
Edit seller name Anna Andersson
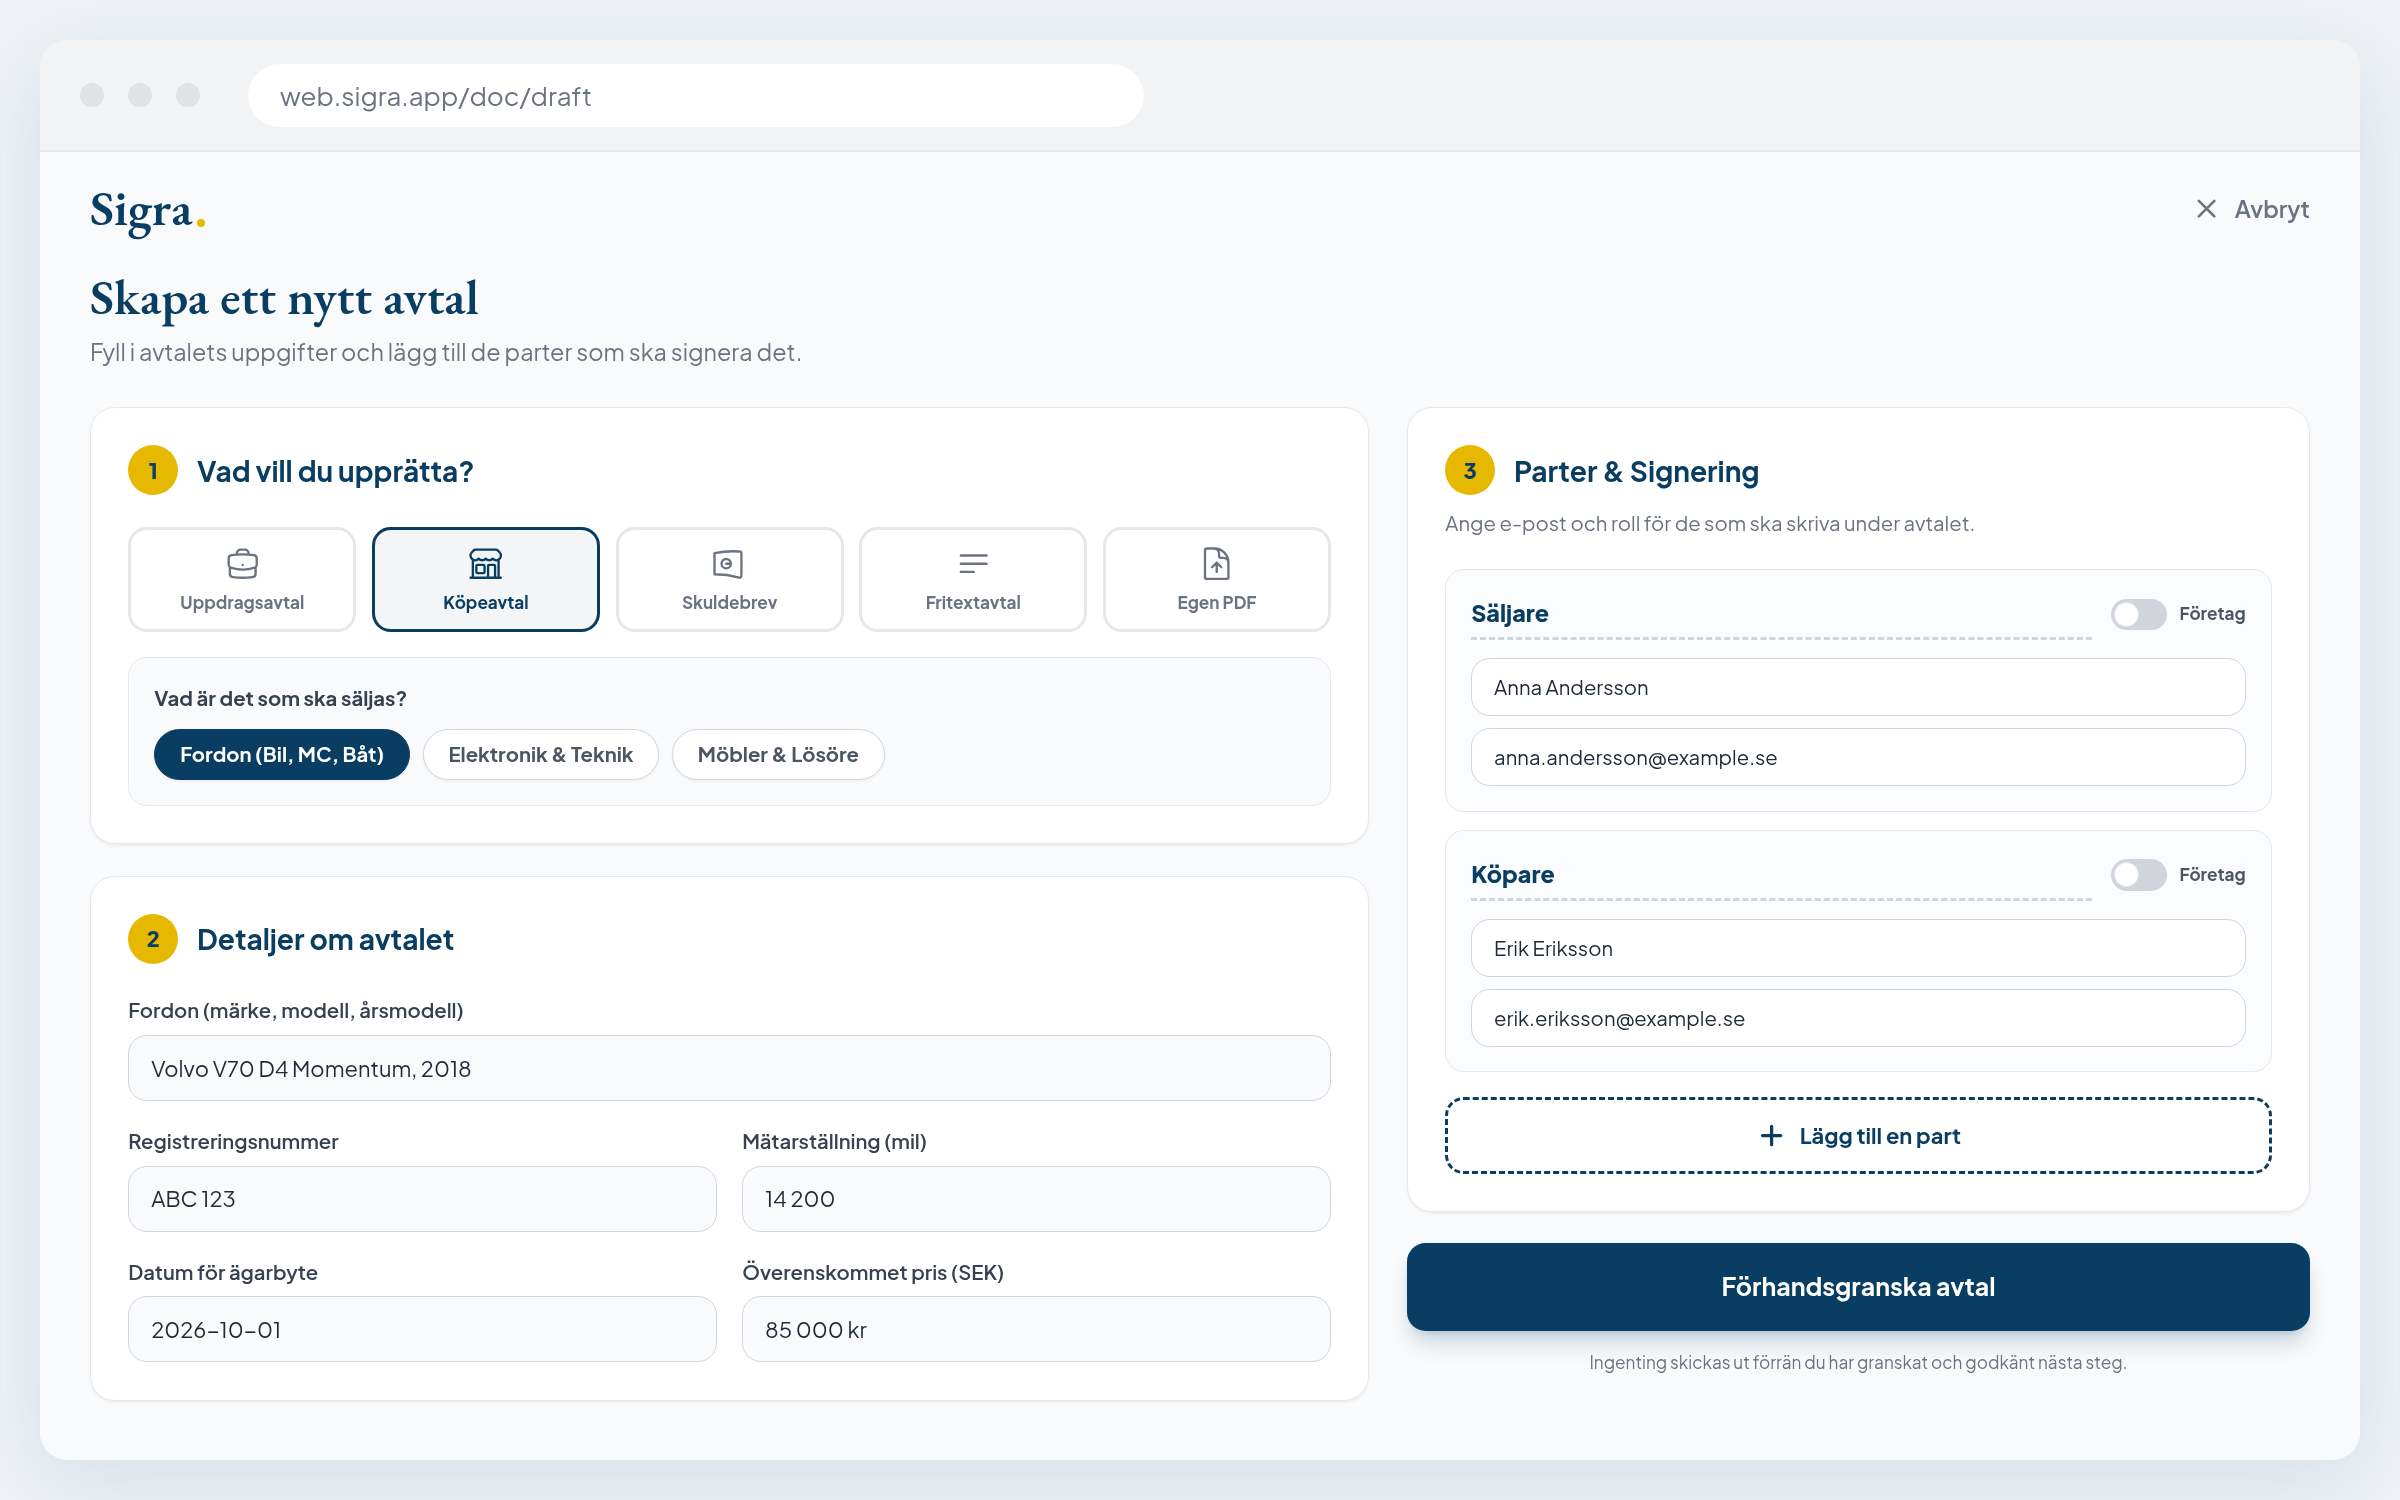click(x=1858, y=687)
